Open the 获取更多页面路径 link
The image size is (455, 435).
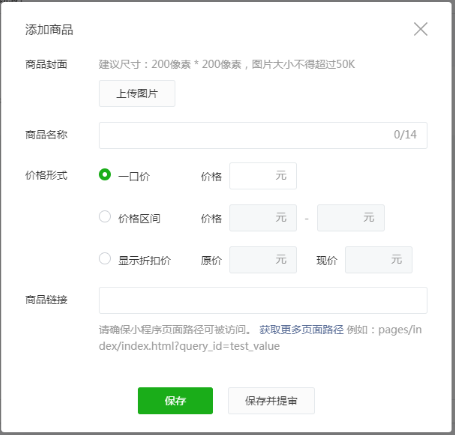(x=301, y=330)
